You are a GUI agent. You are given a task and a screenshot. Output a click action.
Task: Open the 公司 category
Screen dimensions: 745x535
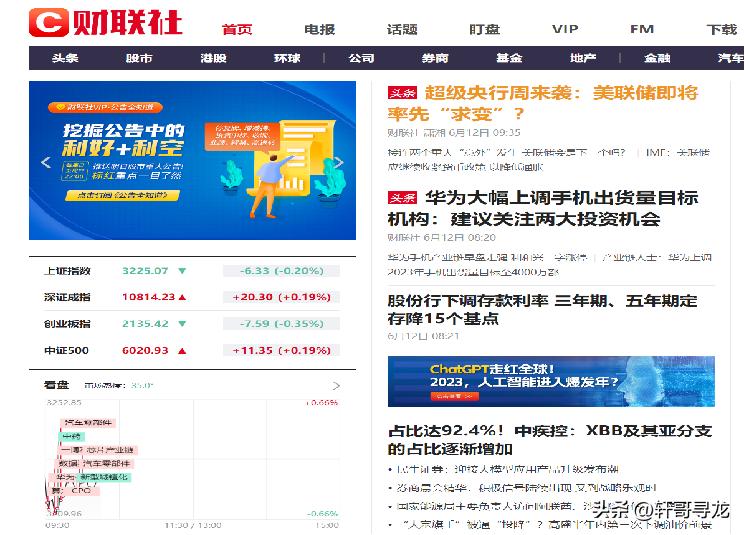[362, 58]
